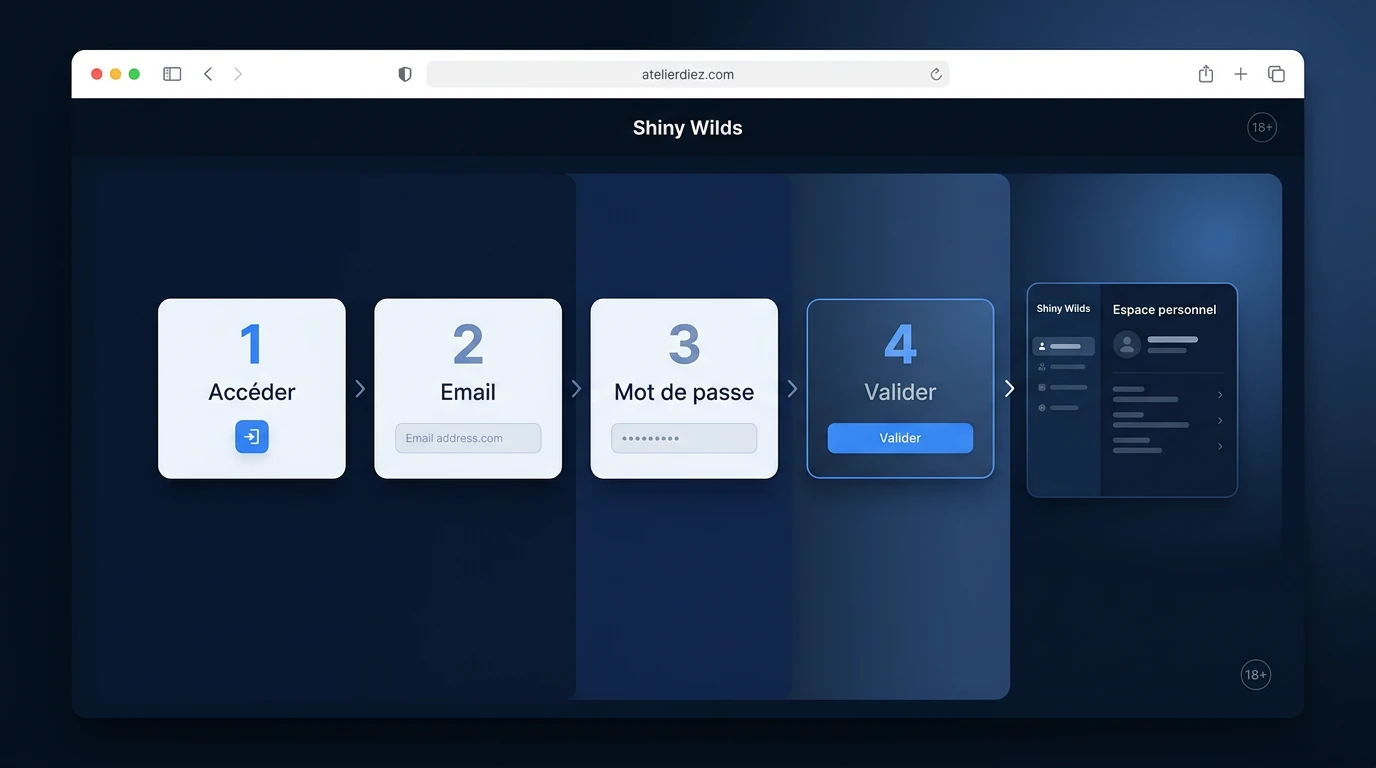Screen dimensions: 1376x768
Task: Click into the password dots field
Action: (x=684, y=438)
